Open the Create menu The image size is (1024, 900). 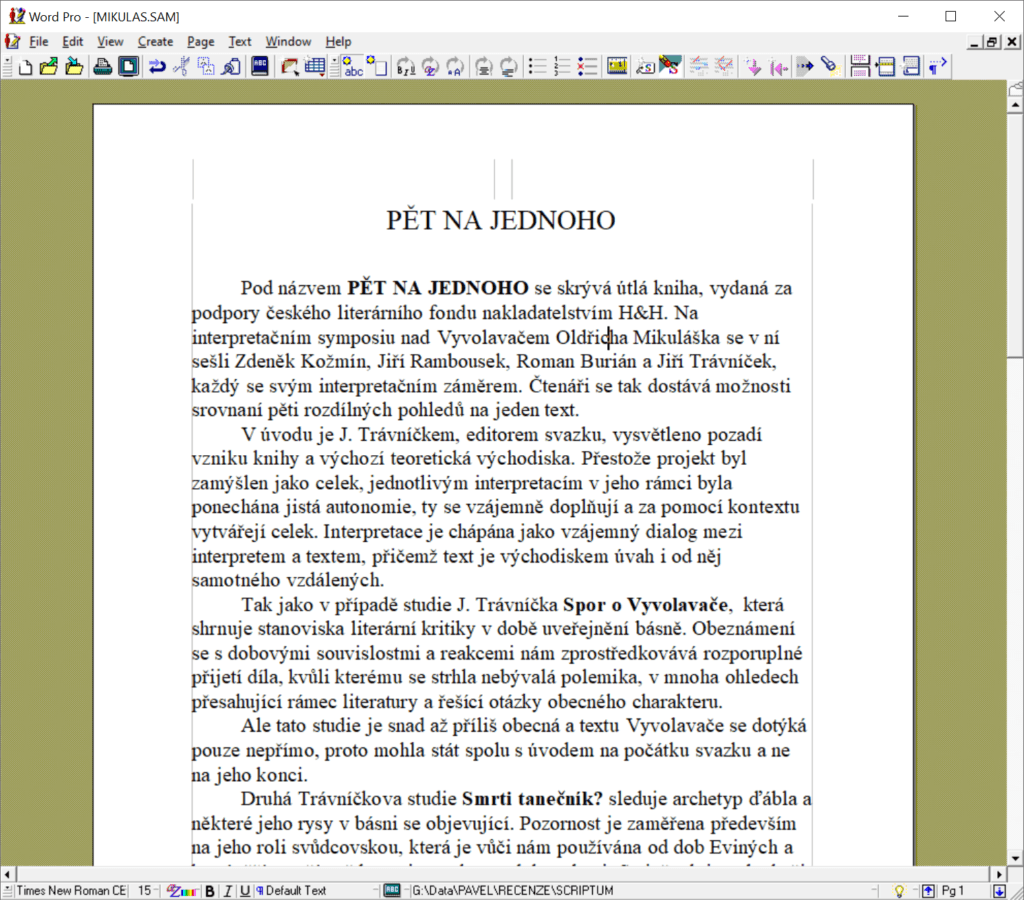[155, 41]
